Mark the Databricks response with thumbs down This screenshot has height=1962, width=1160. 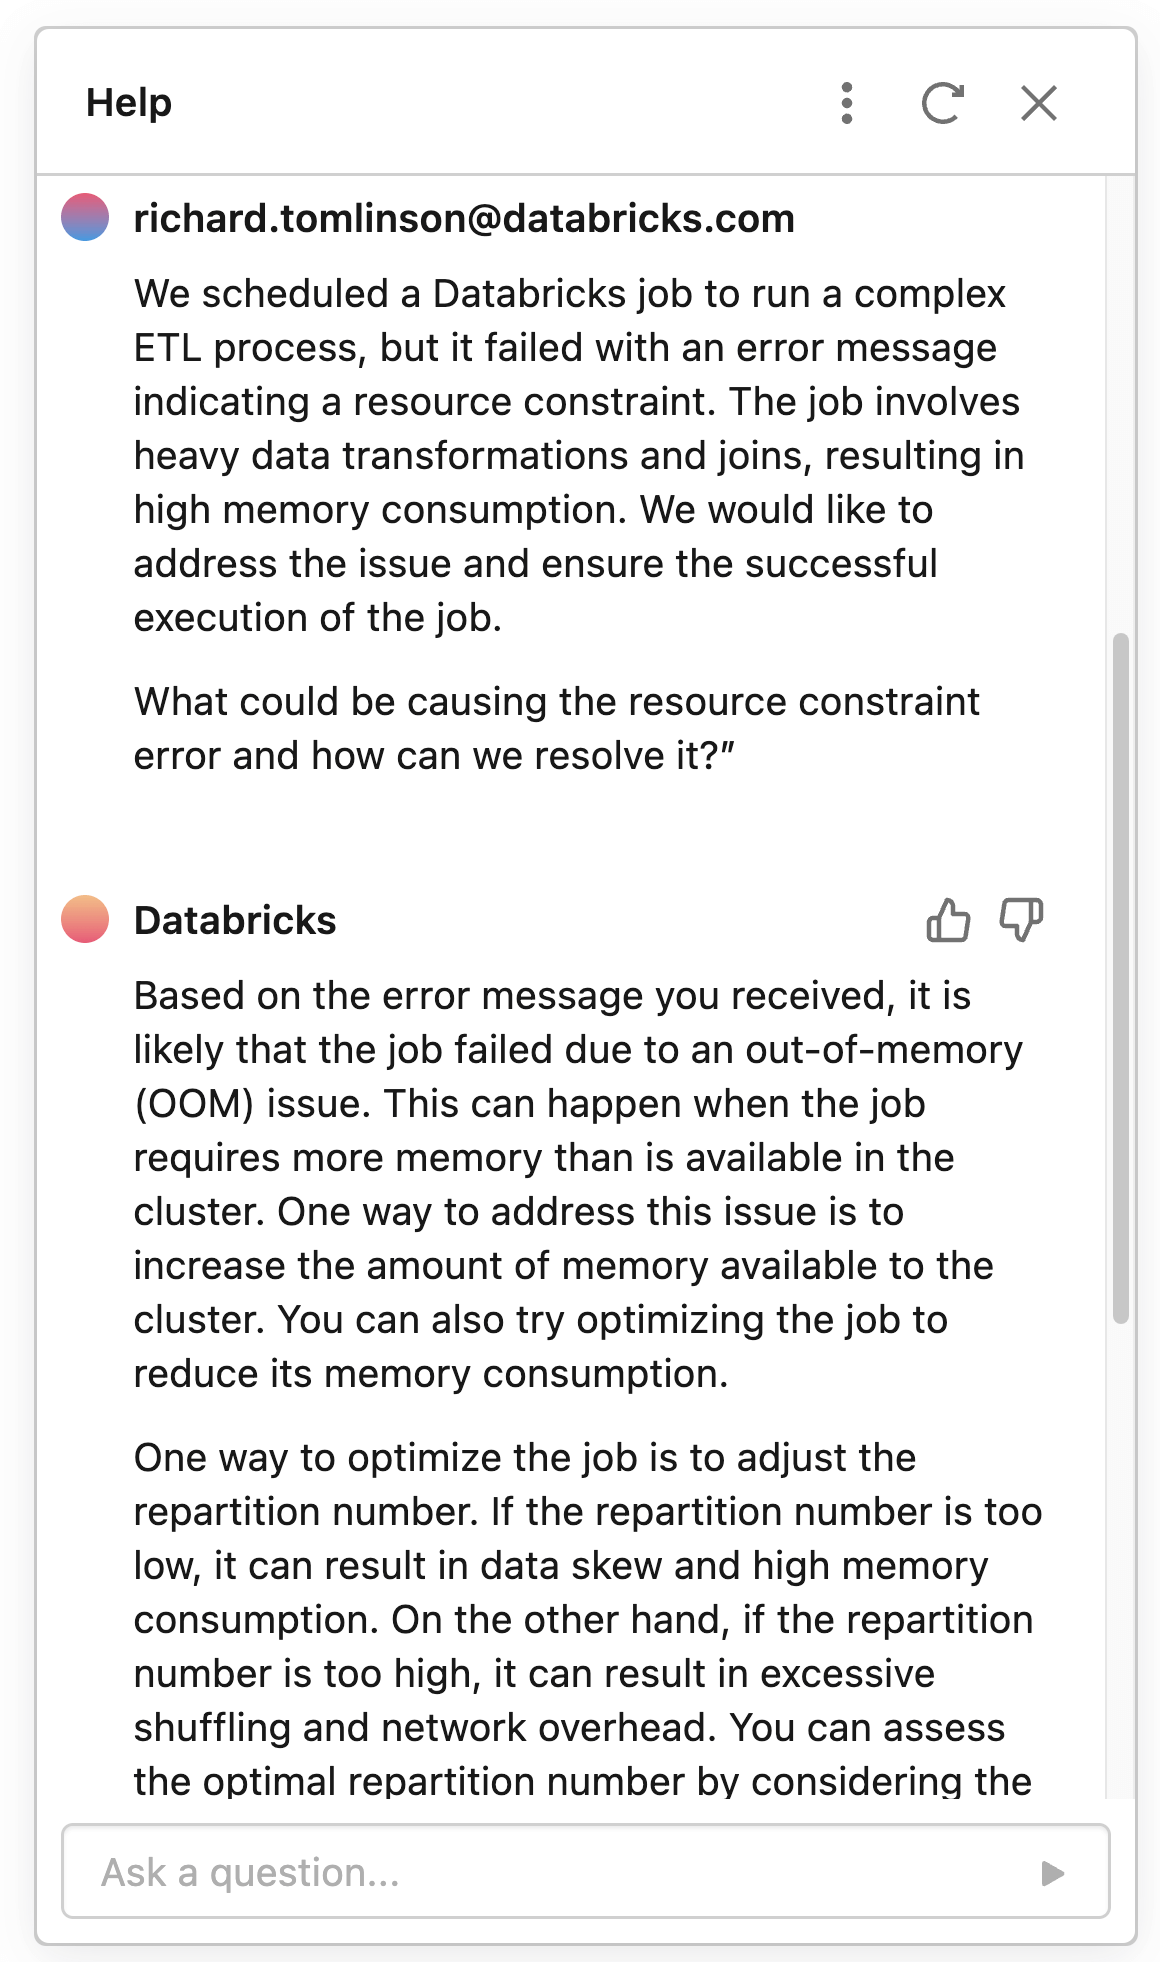point(1021,920)
